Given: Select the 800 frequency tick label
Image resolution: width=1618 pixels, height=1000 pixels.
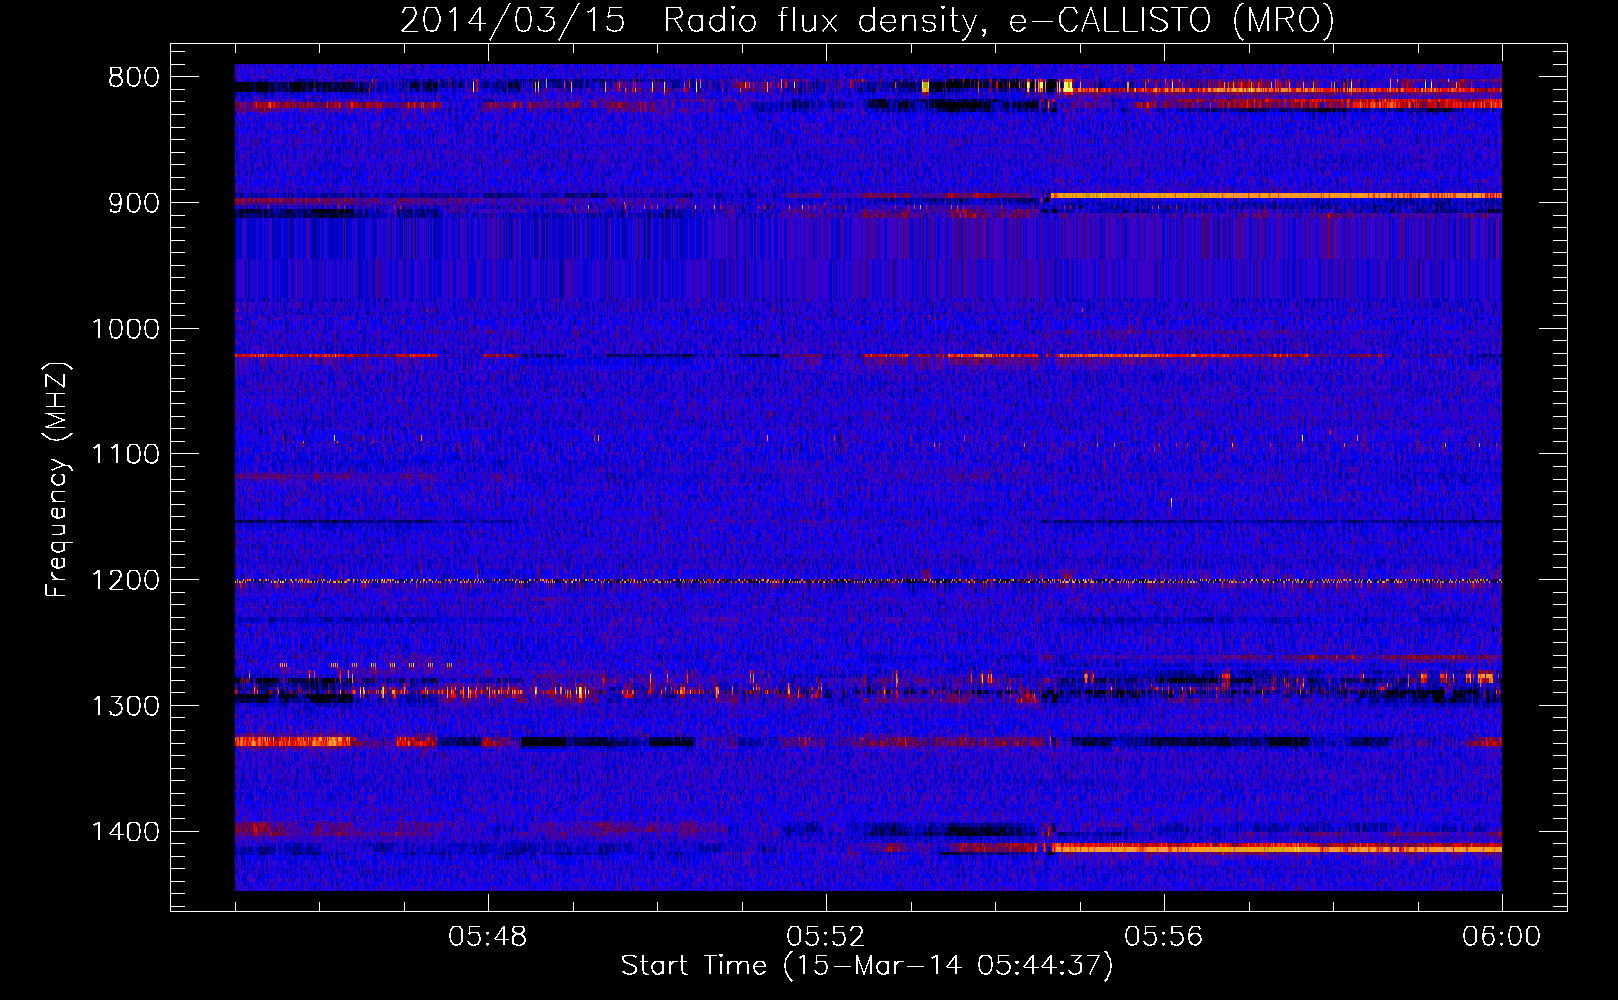Looking at the screenshot, I should (x=134, y=78).
